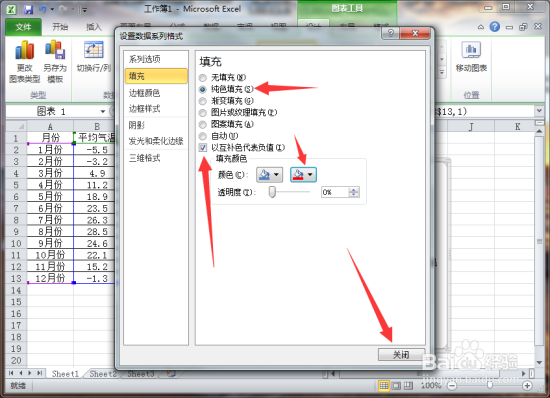Click cell B9 value 28.5
Screen dimensions: 550x398
pos(94,231)
